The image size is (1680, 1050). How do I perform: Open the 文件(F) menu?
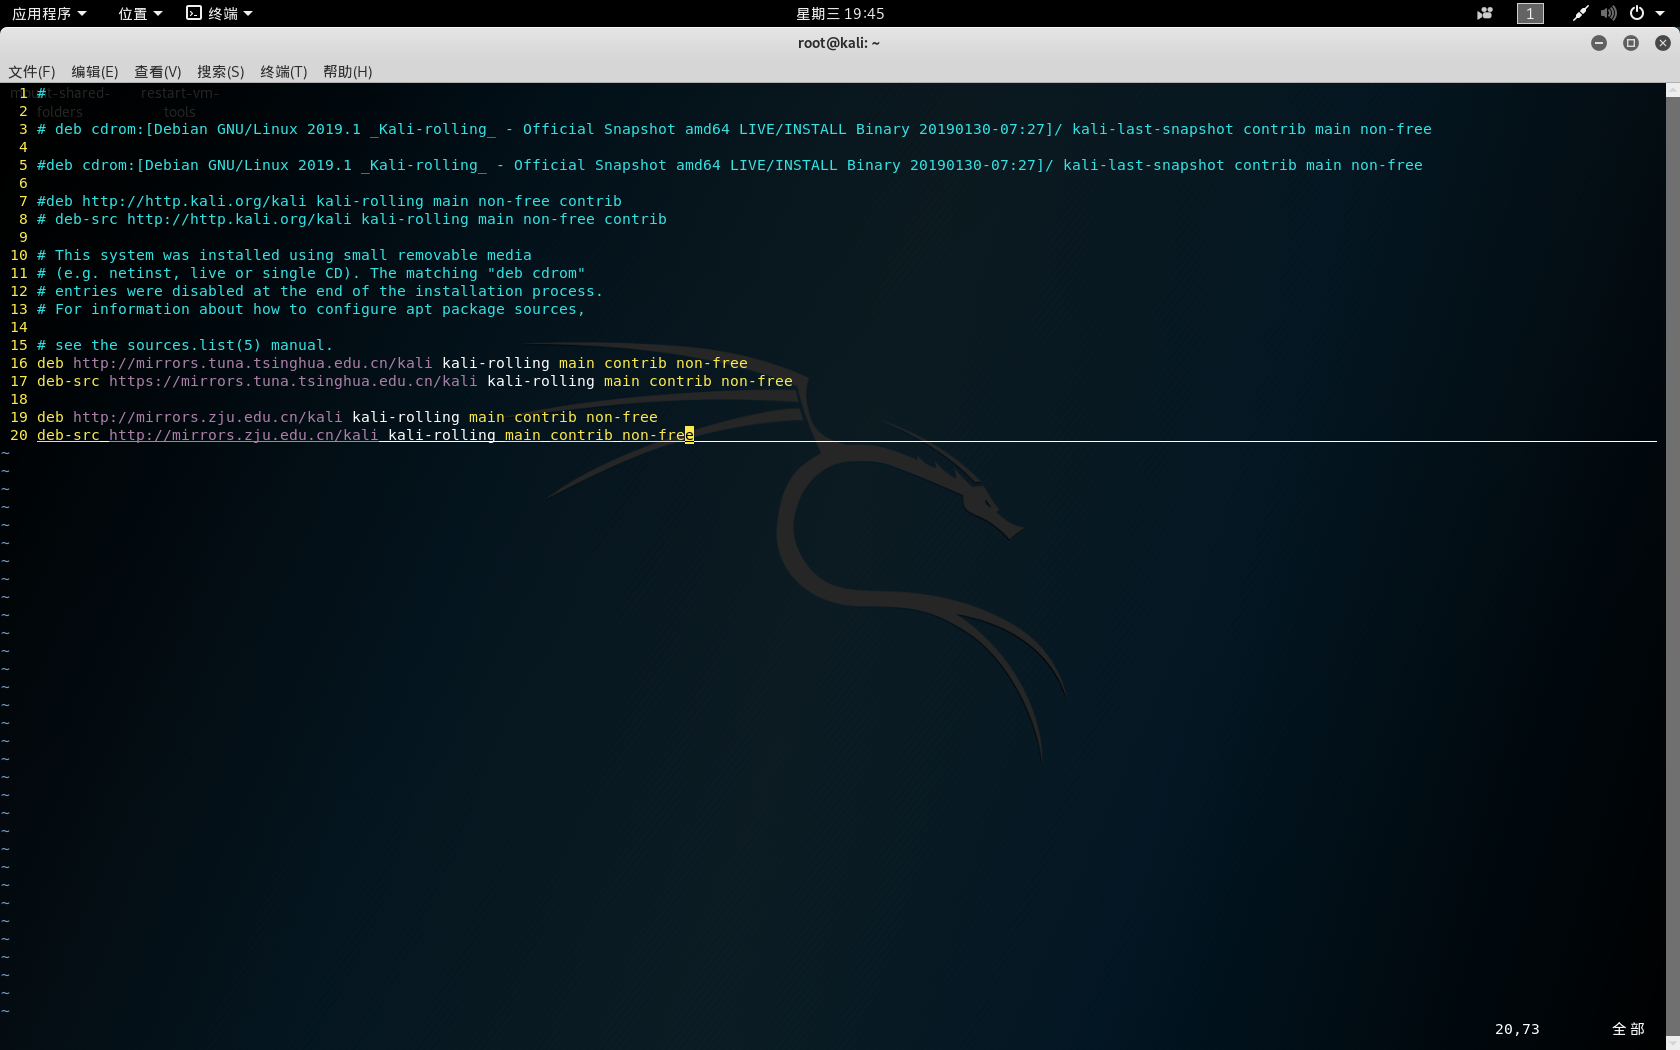click(32, 72)
